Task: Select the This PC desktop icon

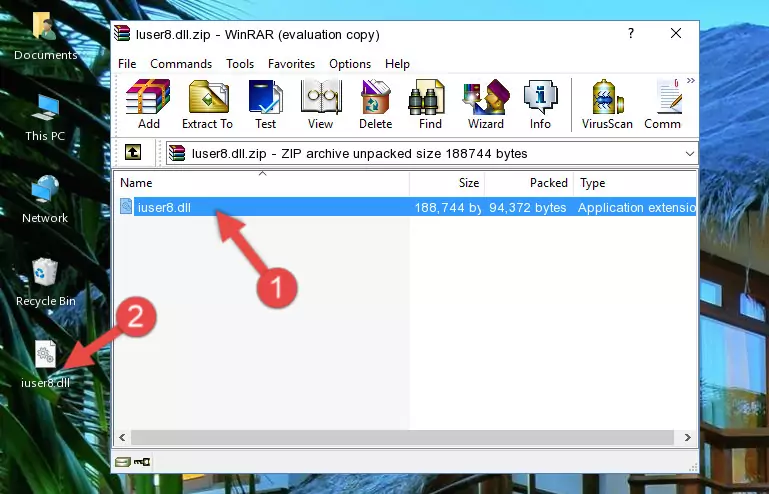Action: pos(45,118)
